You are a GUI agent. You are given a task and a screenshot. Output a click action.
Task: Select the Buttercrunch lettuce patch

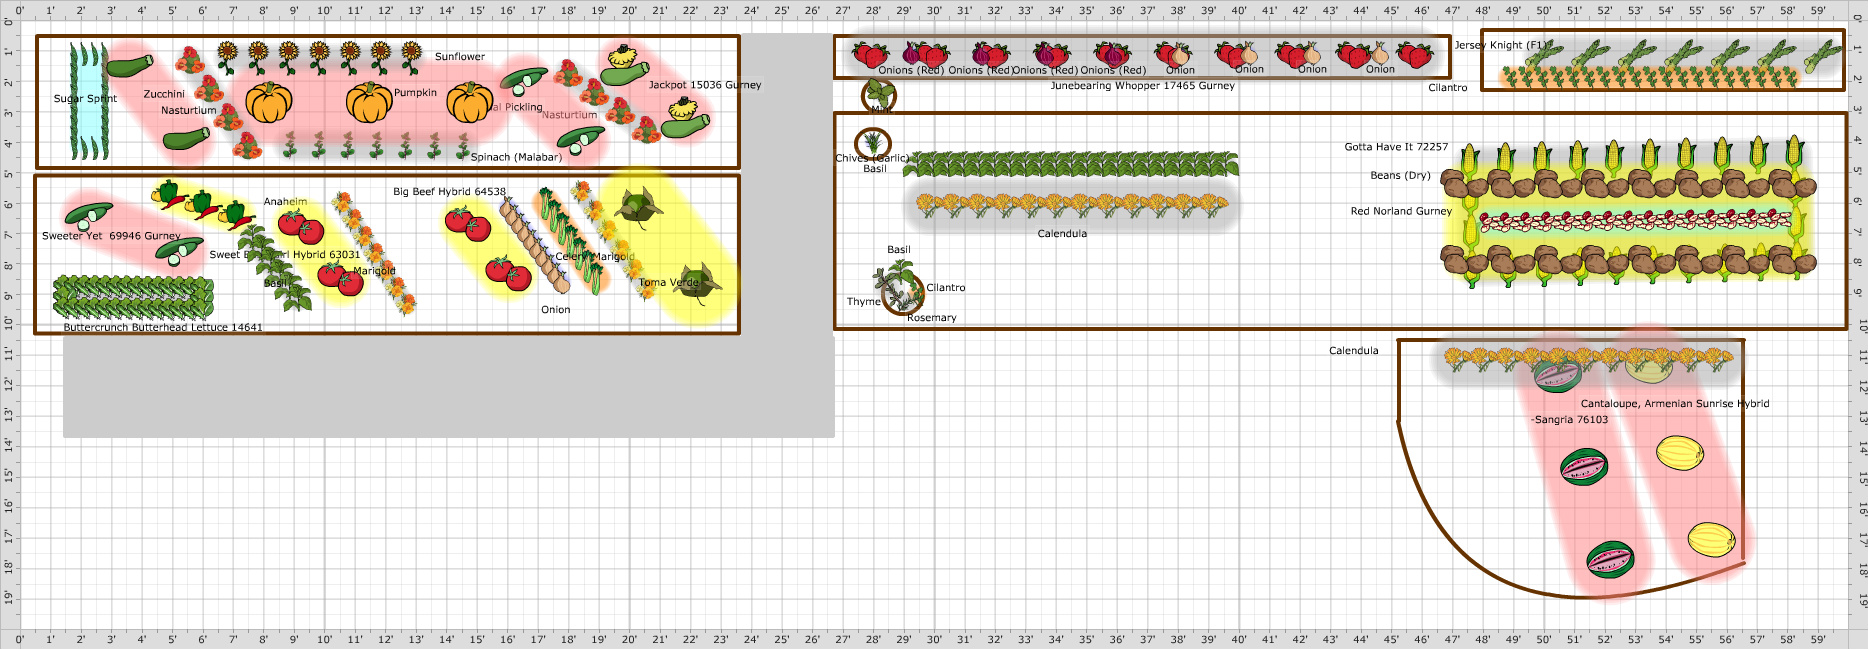coord(133,296)
